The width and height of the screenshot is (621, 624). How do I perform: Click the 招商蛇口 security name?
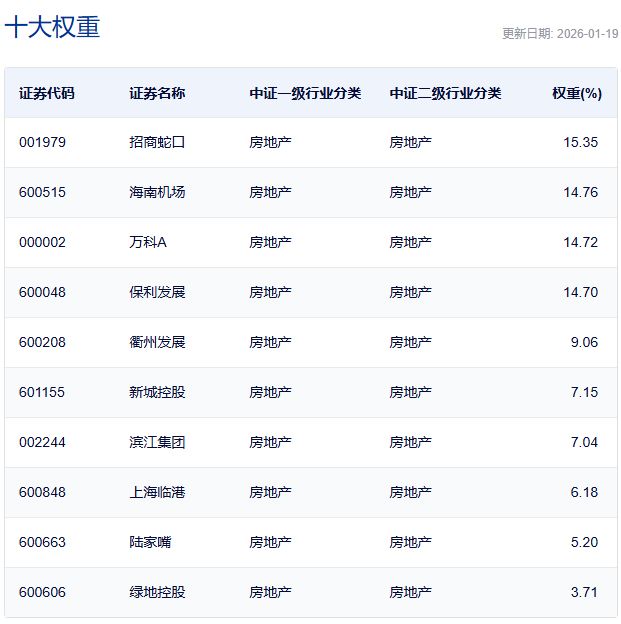tap(157, 142)
